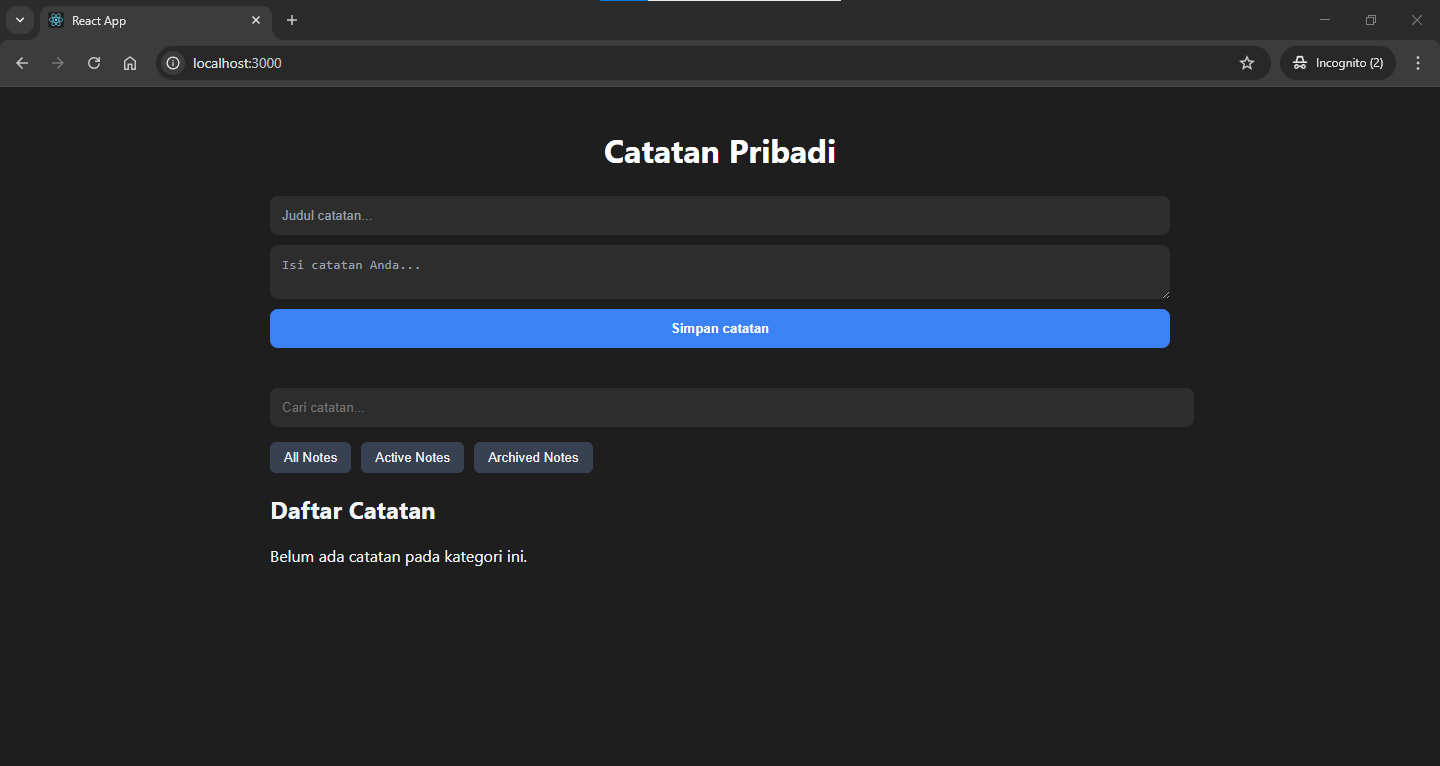Toggle the All Notes filter
The height and width of the screenshot is (766, 1440).
tap(310, 457)
